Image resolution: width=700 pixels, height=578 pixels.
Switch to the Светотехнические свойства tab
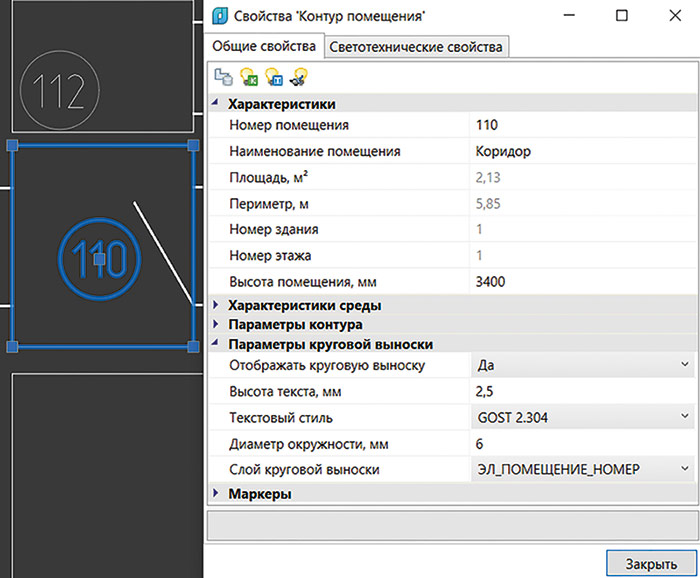(417, 46)
